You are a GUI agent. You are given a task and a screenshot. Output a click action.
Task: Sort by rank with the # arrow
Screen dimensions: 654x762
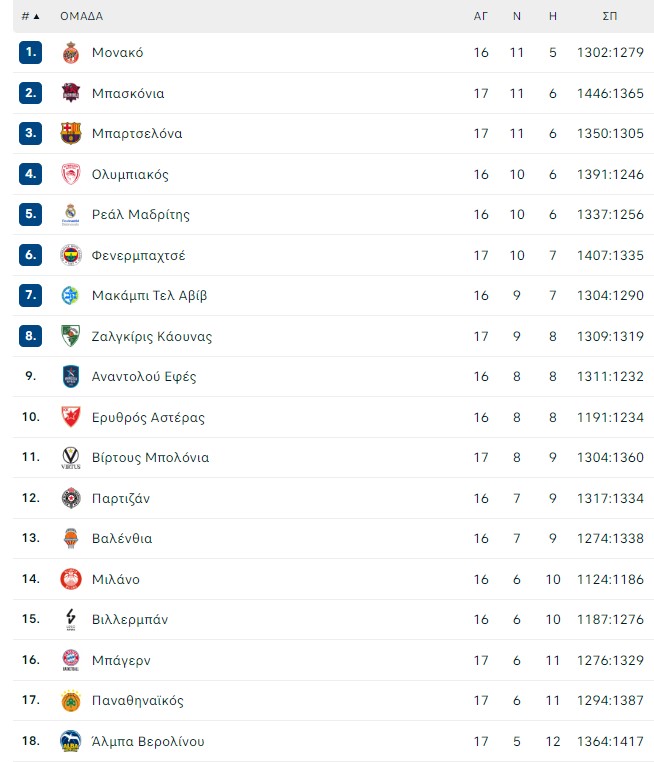pos(31,16)
